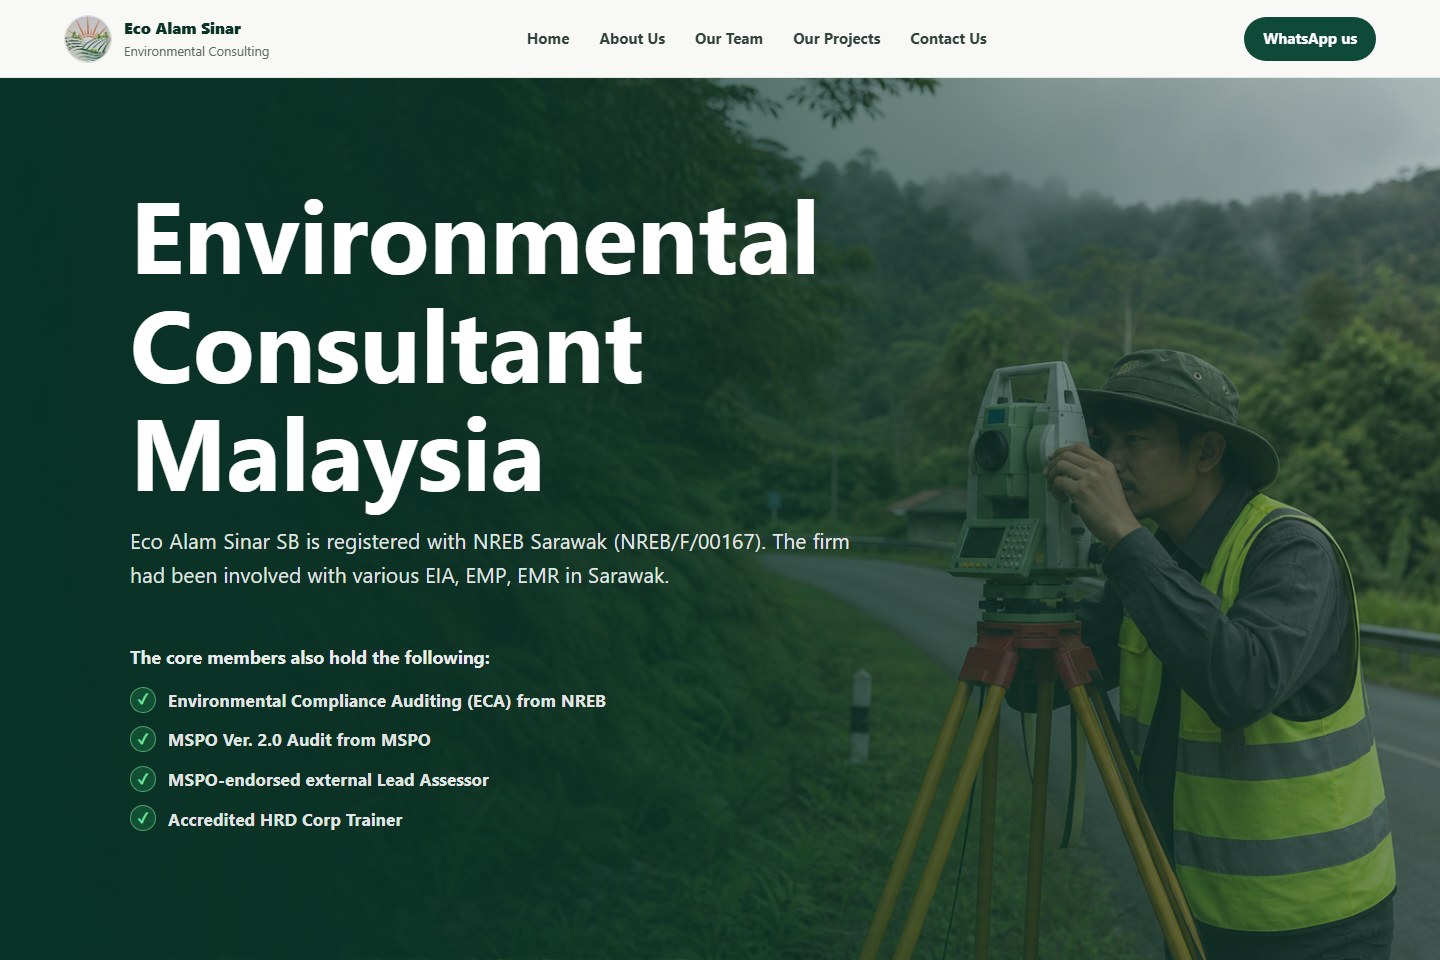Open the Contact Us page
The image size is (1440, 960).
[948, 39]
